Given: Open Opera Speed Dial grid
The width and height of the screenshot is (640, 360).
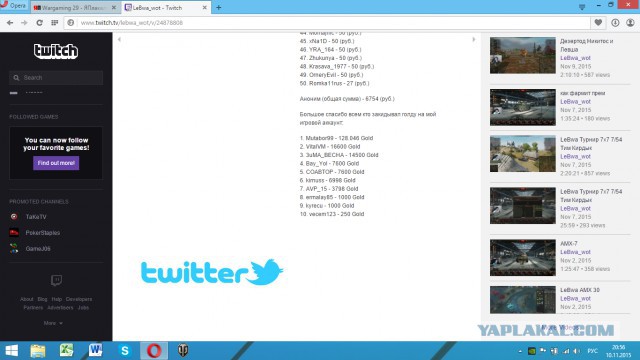Looking at the screenshot, I should tap(54, 23).
